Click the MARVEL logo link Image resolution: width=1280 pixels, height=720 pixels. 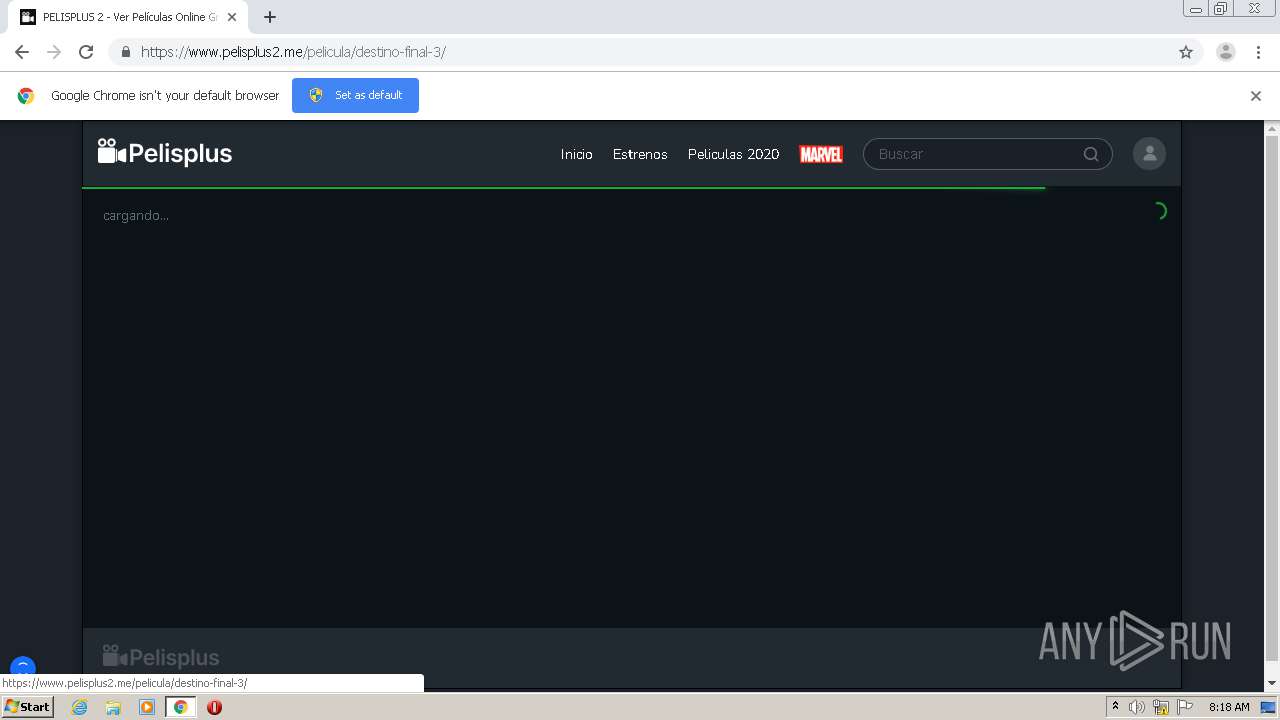tap(821, 154)
